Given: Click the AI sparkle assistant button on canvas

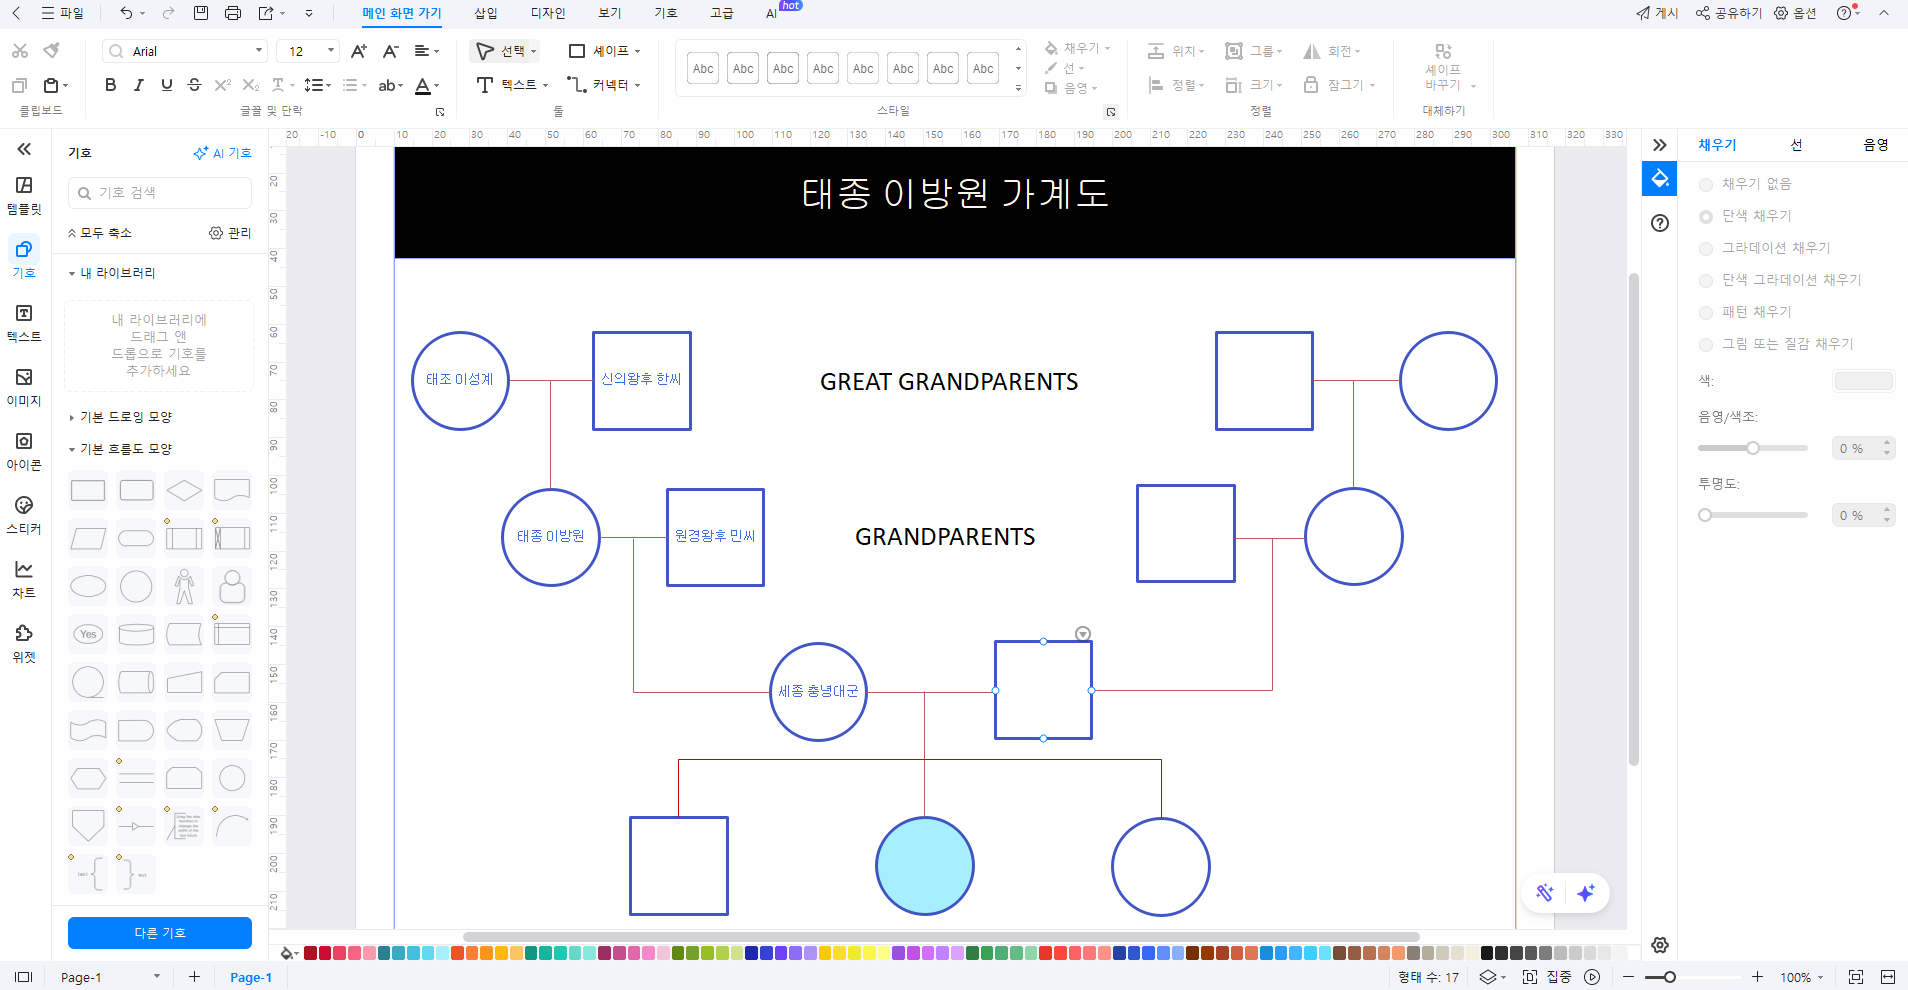Looking at the screenshot, I should click(1586, 893).
